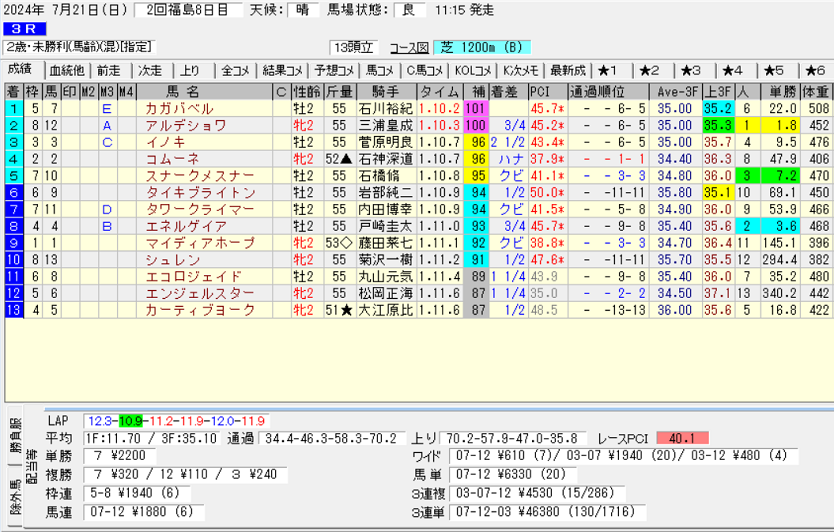
Task: Click the ◇ weight mark for マイディアホープ
Action: coord(345,243)
